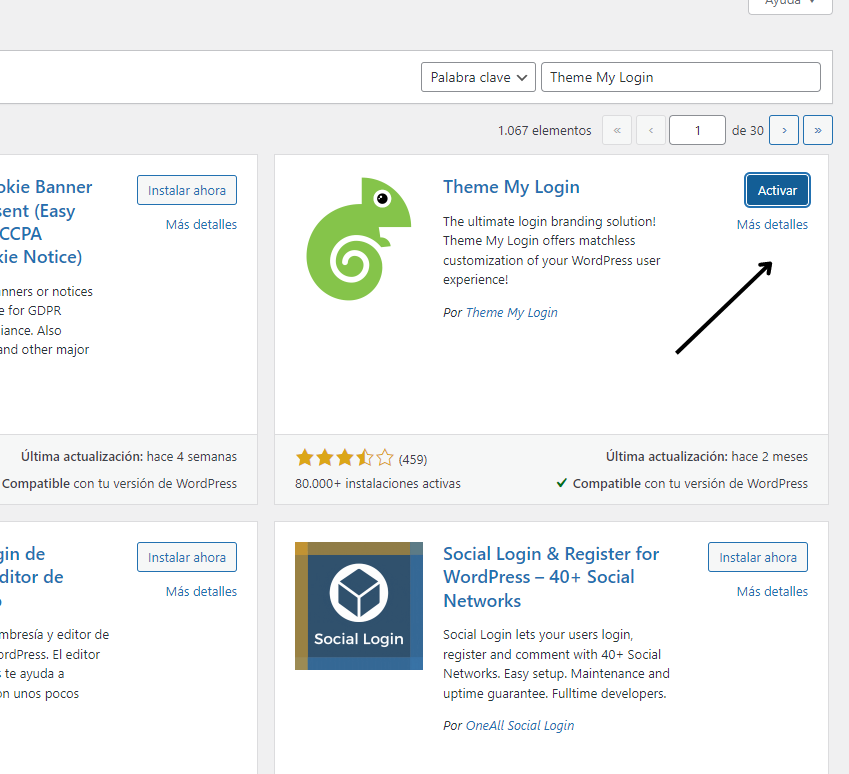The height and width of the screenshot is (774, 849).
Task: Click Instalar ahora for Social Login plugin
Action: click(x=758, y=557)
